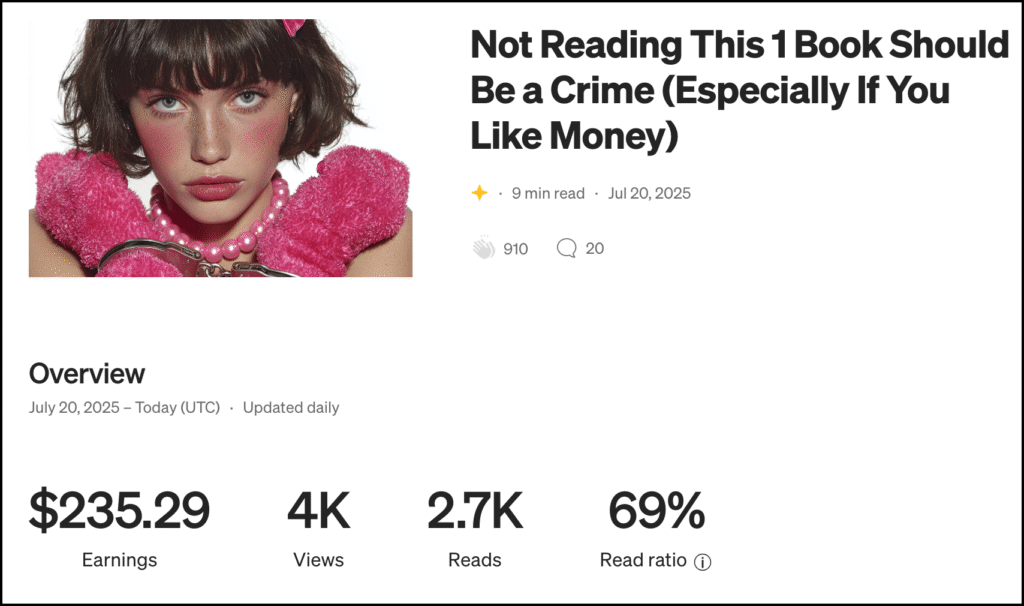The image size is (1024, 606).
Task: Open the Read ratio info icon
Action: pyautogui.click(x=702, y=561)
